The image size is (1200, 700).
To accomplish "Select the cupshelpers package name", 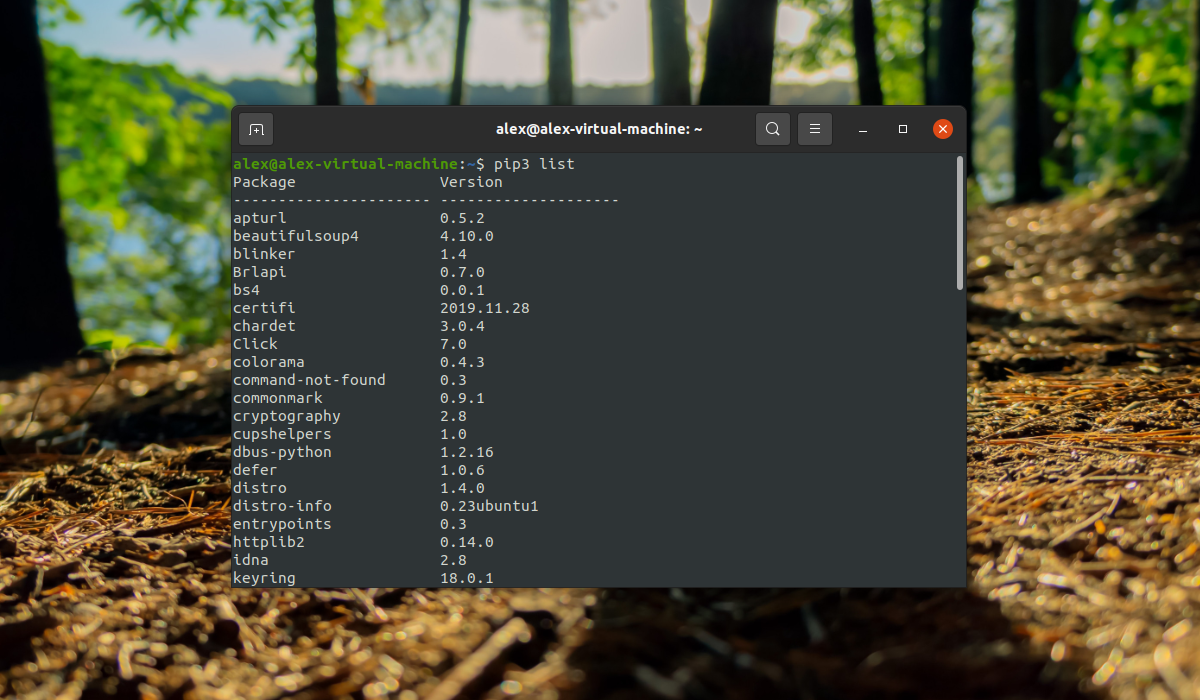I will coord(282,434).
